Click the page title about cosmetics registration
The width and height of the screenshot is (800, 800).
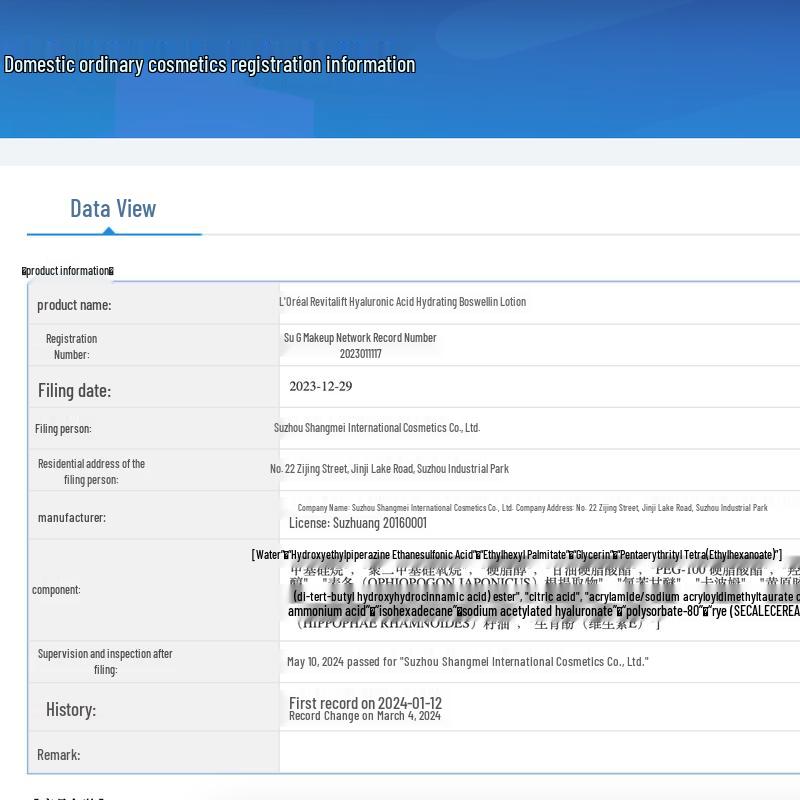(210, 65)
